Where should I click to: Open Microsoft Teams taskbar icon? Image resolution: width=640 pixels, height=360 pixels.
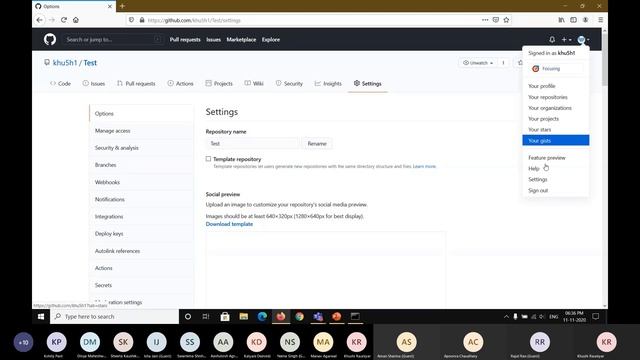(x=318, y=316)
